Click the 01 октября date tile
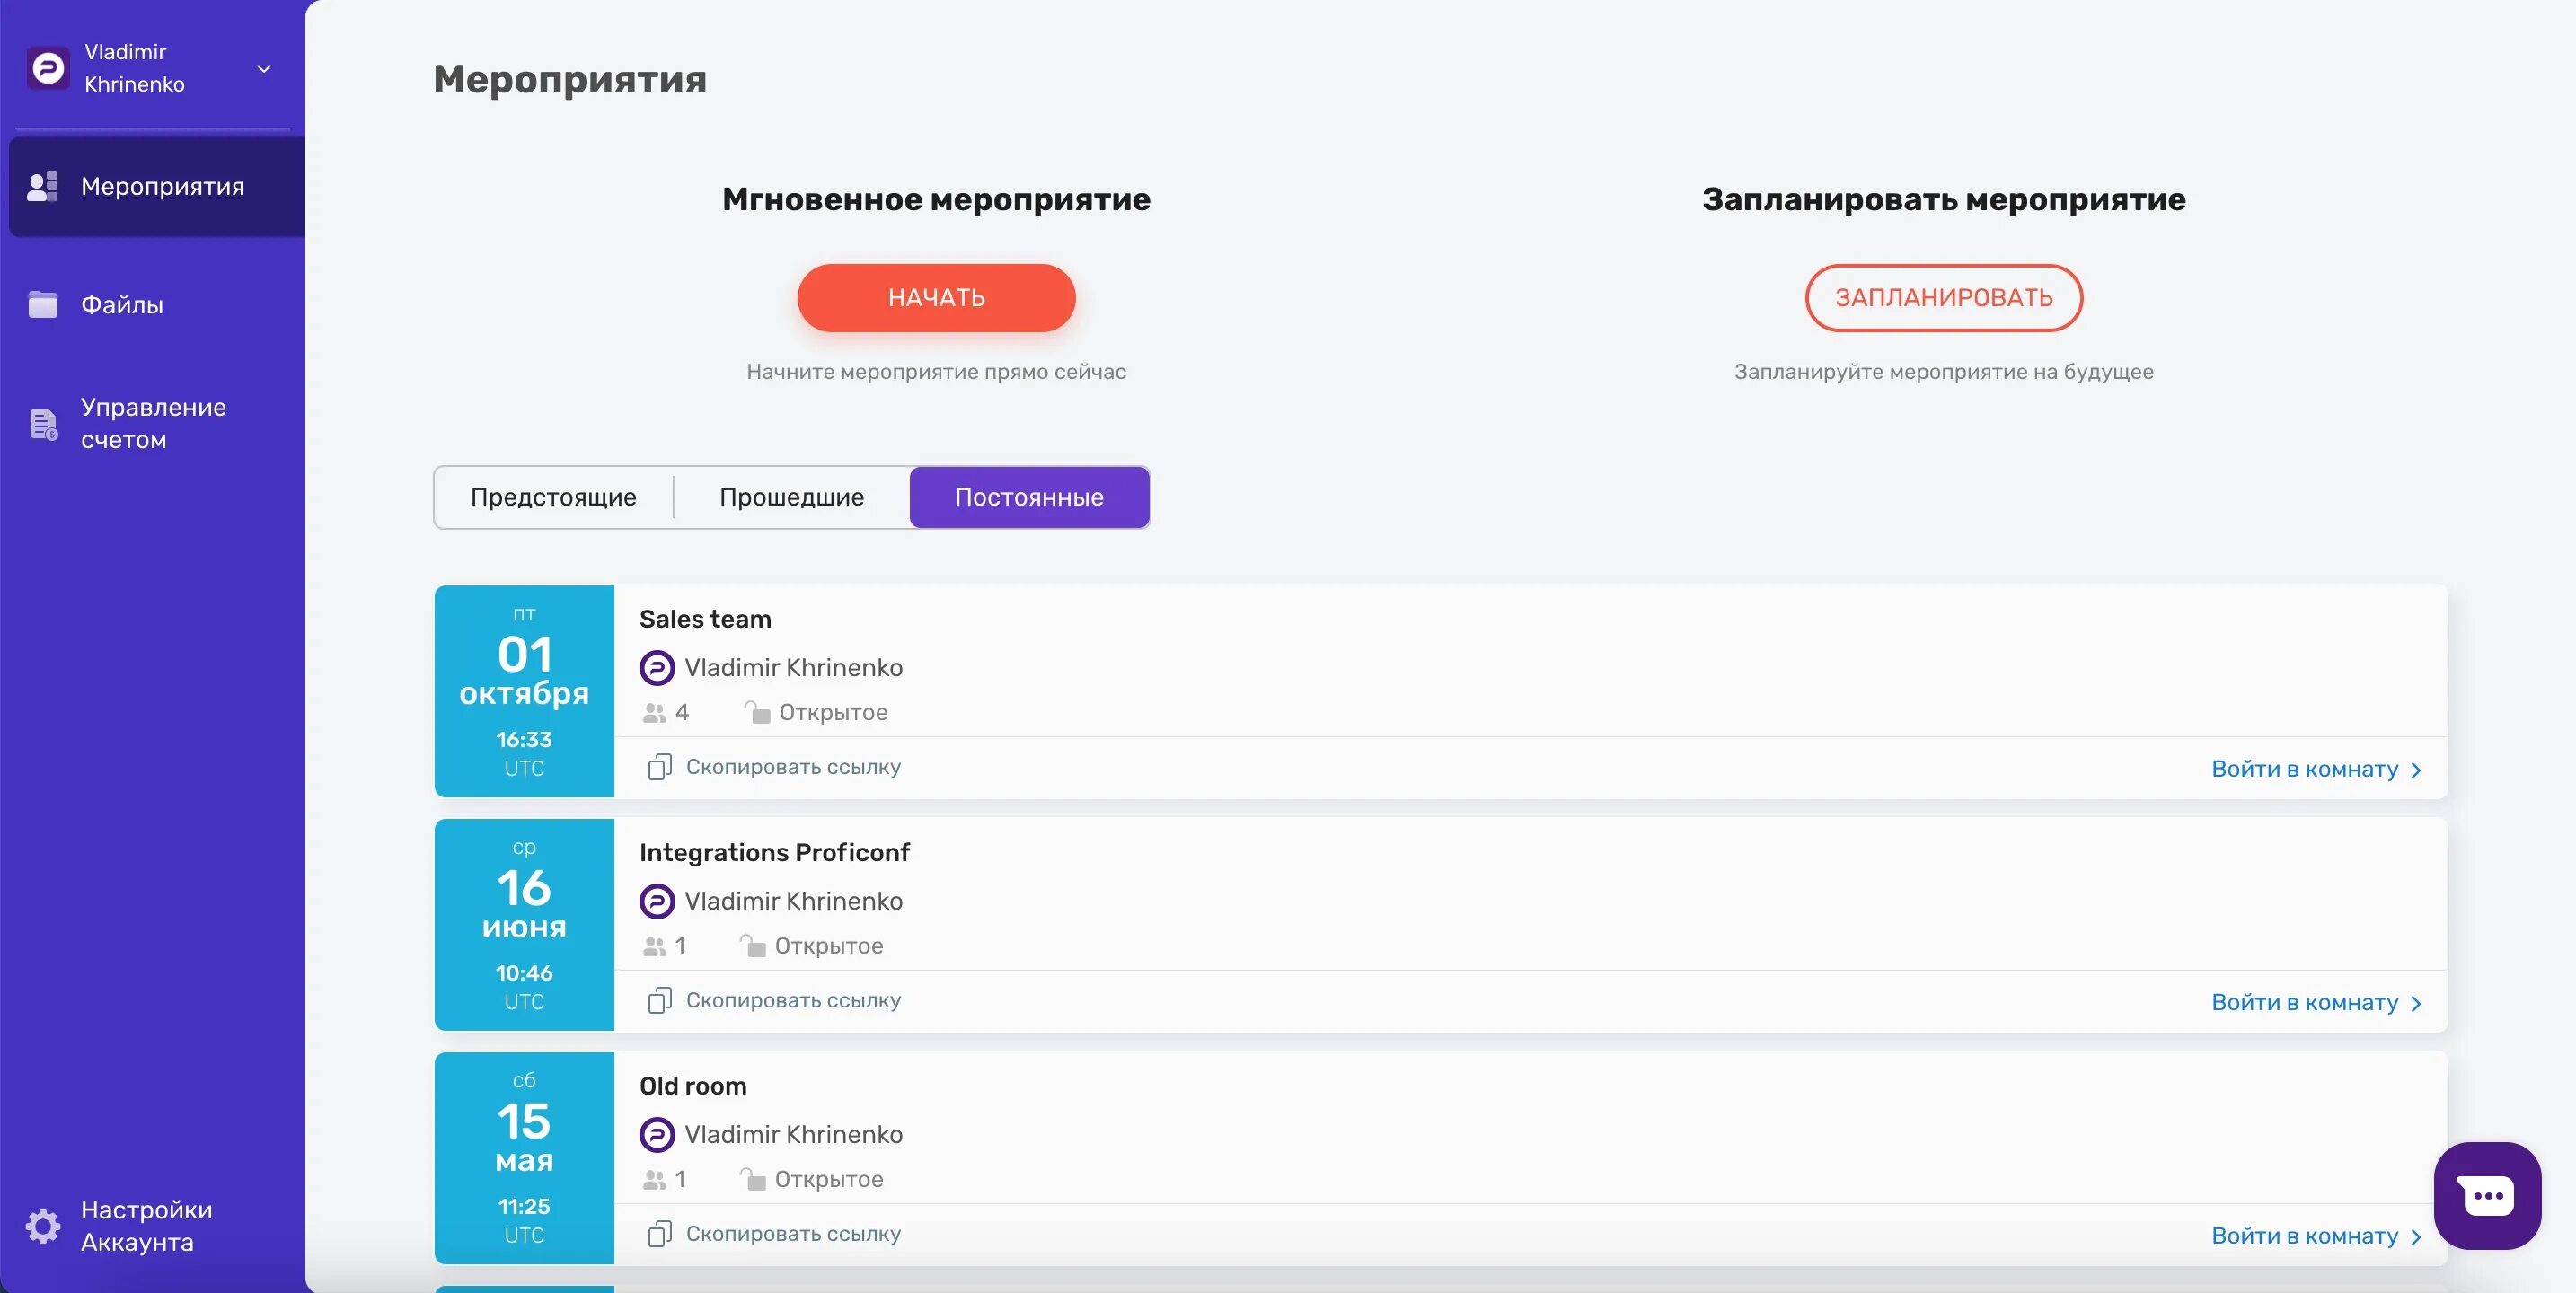The image size is (2576, 1293). tap(524, 690)
